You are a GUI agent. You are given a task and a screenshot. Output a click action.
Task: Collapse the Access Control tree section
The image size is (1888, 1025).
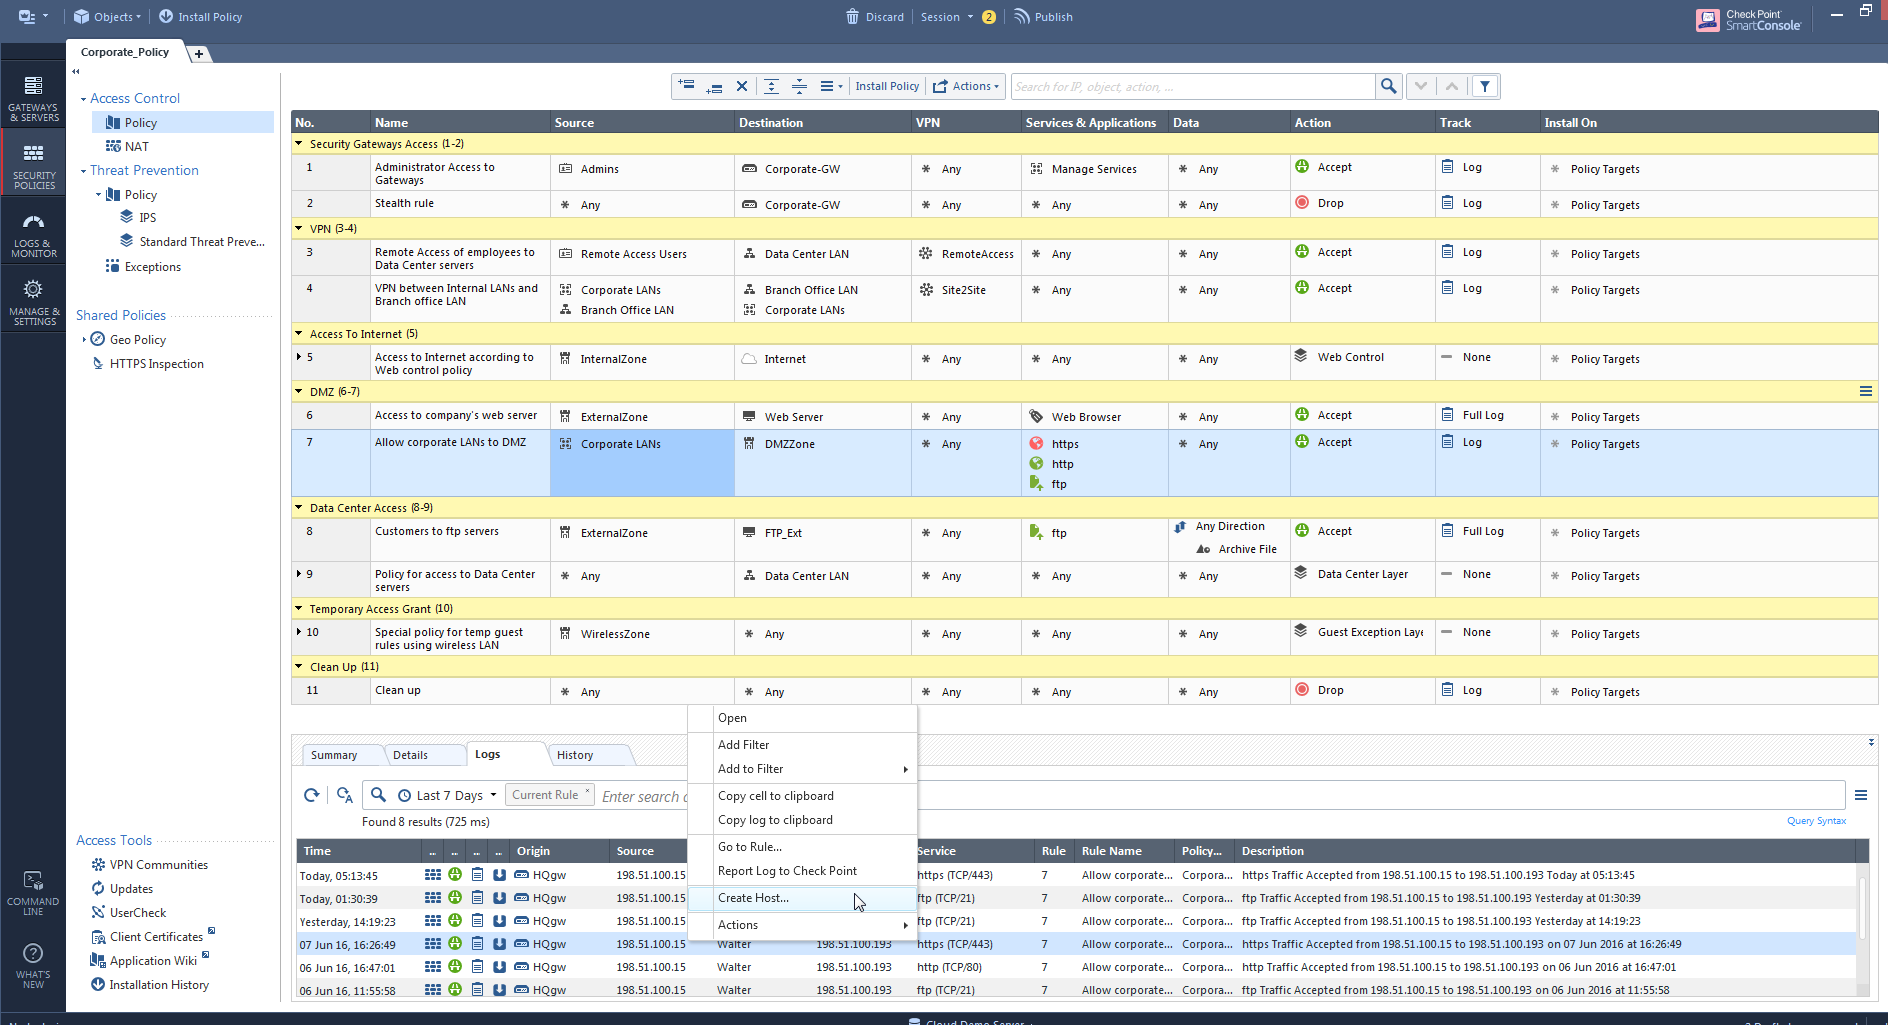83,99
